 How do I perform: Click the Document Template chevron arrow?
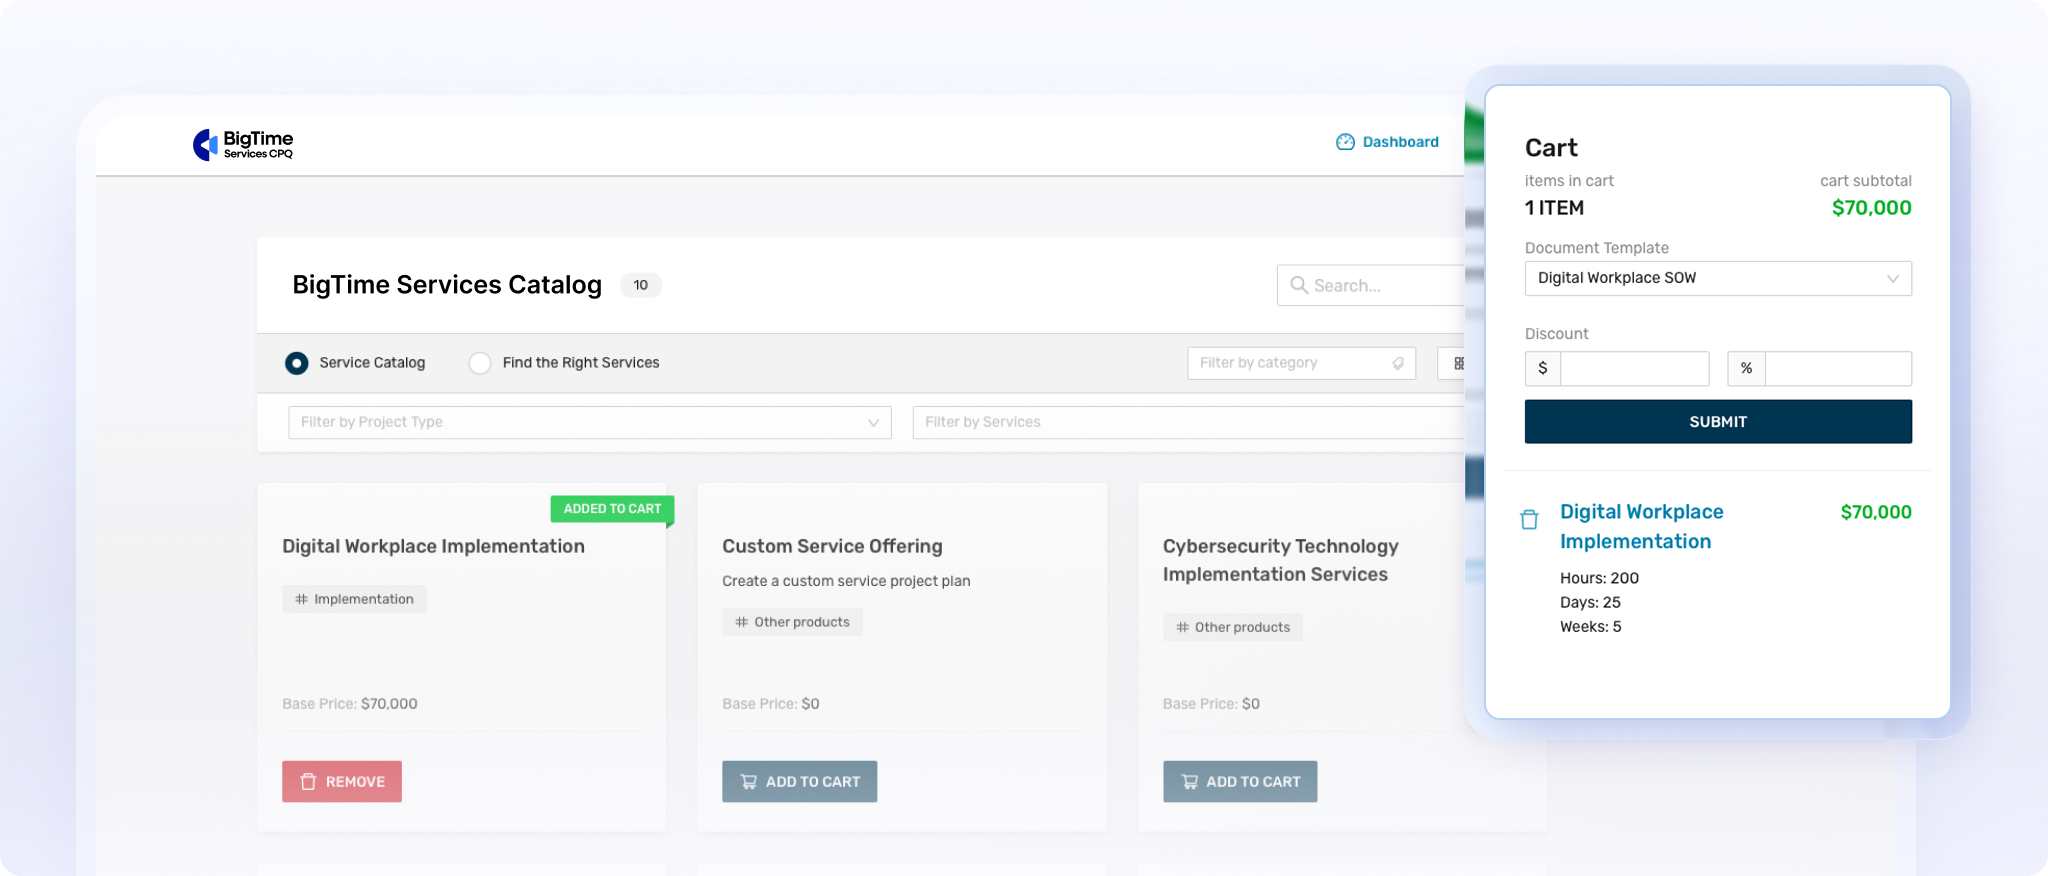pyautogui.click(x=1892, y=279)
